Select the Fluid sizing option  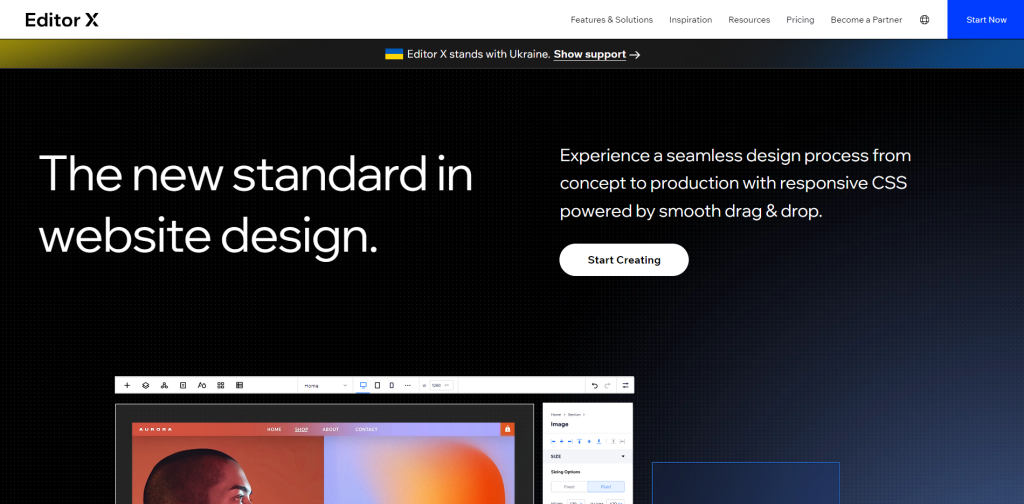606,486
